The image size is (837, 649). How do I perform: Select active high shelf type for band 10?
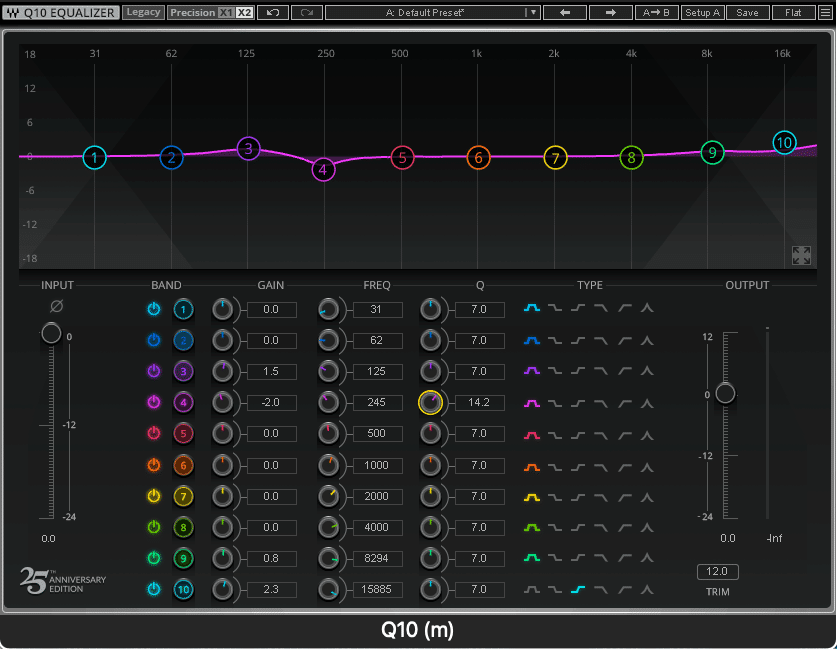(578, 590)
